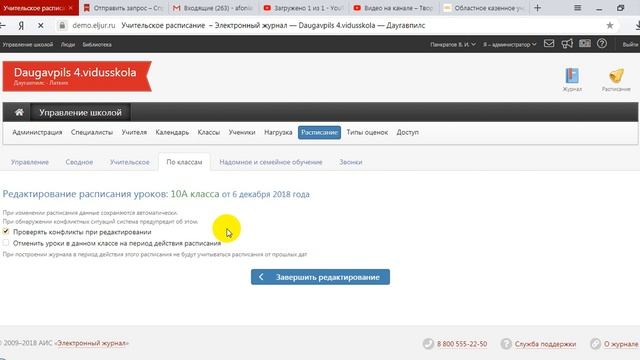The width and height of the screenshot is (640, 360).
Task: Open the Учителя menu item
Action: (134, 132)
